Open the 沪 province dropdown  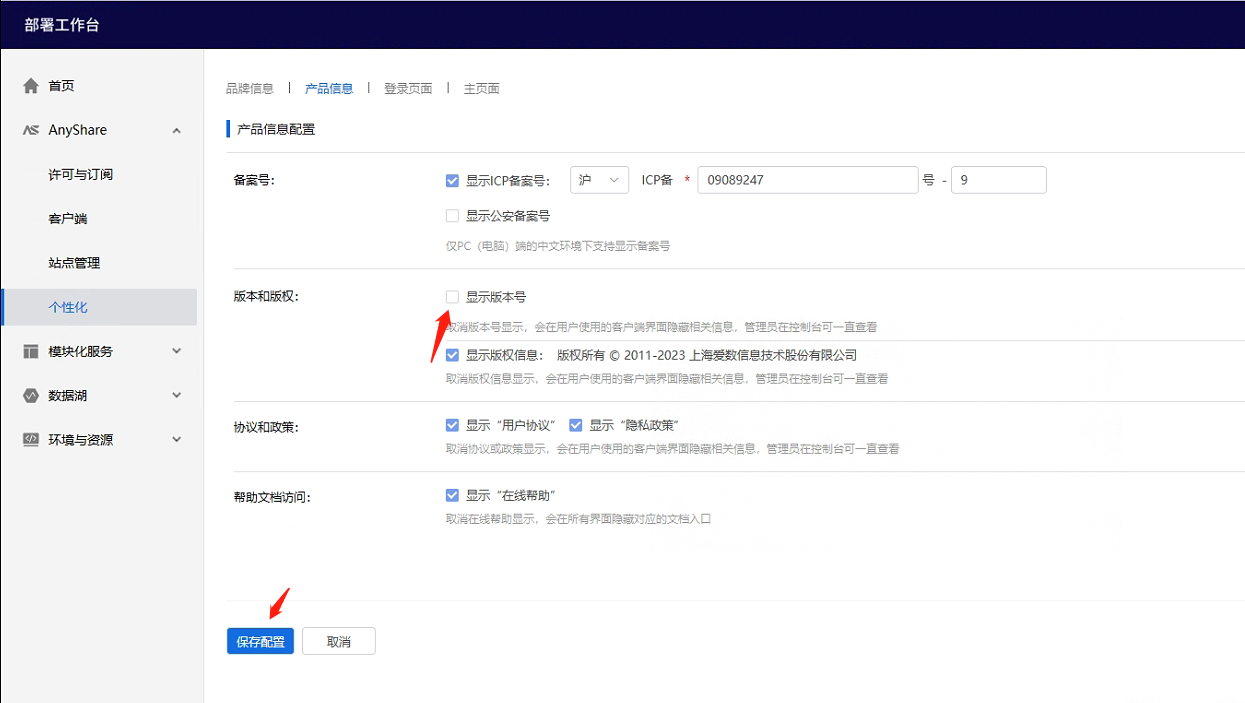click(x=599, y=180)
